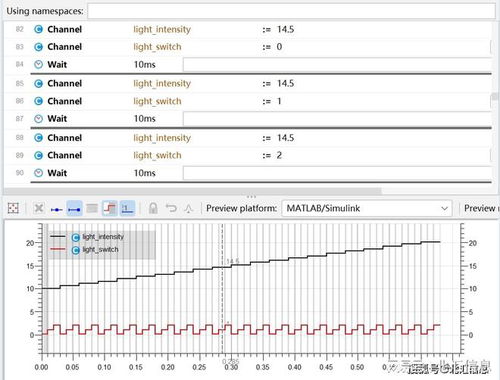Expand the Preview platform dropdown chevron
This screenshot has height=380, width=500.
pos(444,208)
